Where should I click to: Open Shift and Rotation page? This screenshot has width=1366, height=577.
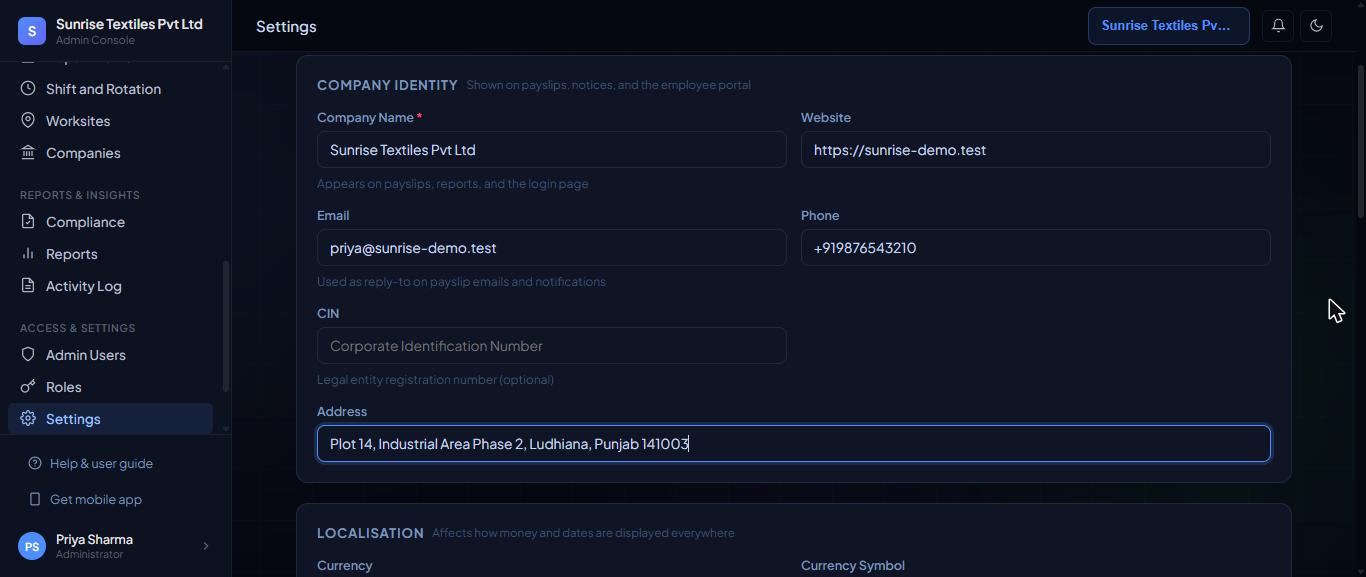point(110,89)
